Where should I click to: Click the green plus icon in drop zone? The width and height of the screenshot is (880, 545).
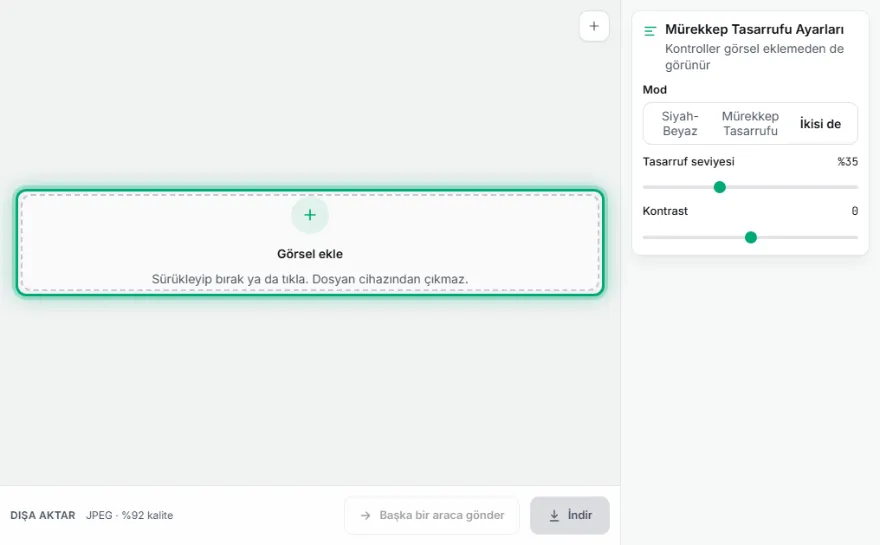click(310, 215)
